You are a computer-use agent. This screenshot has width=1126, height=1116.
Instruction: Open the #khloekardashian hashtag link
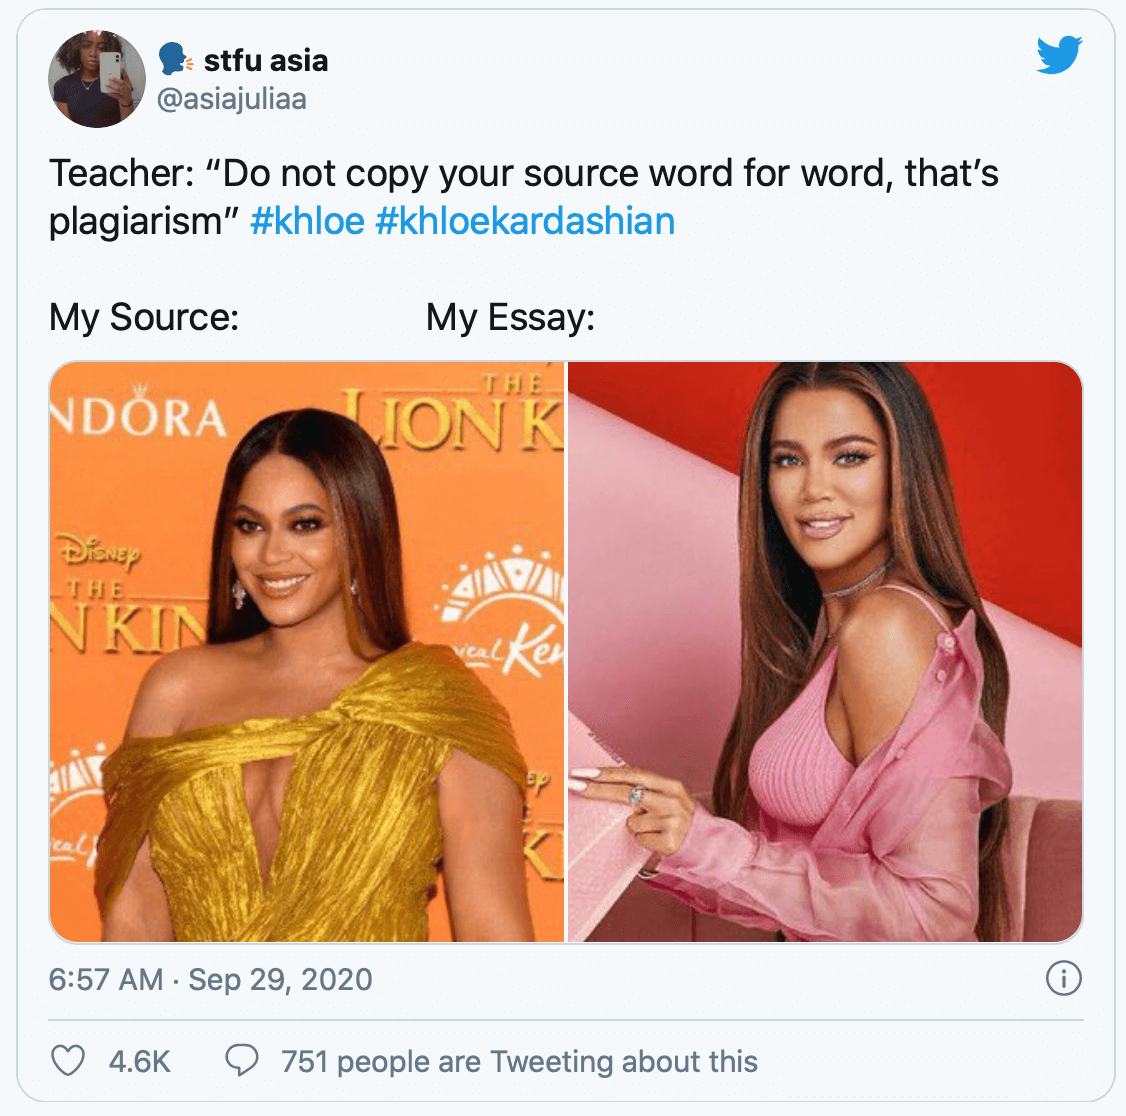coord(525,221)
